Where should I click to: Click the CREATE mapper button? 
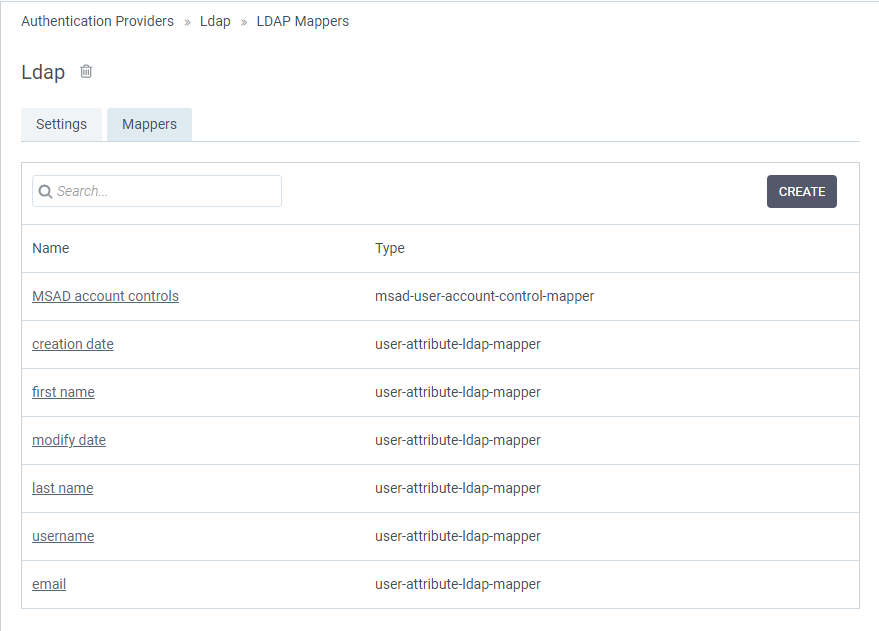[802, 192]
